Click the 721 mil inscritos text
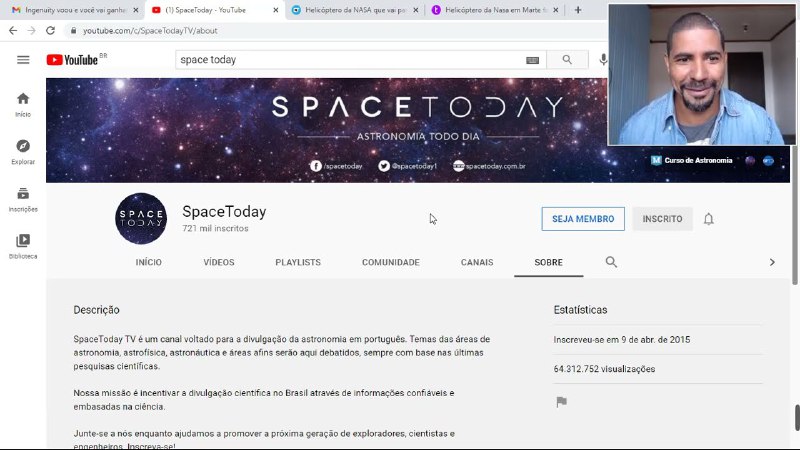Image resolution: width=800 pixels, height=450 pixels. click(x=215, y=229)
